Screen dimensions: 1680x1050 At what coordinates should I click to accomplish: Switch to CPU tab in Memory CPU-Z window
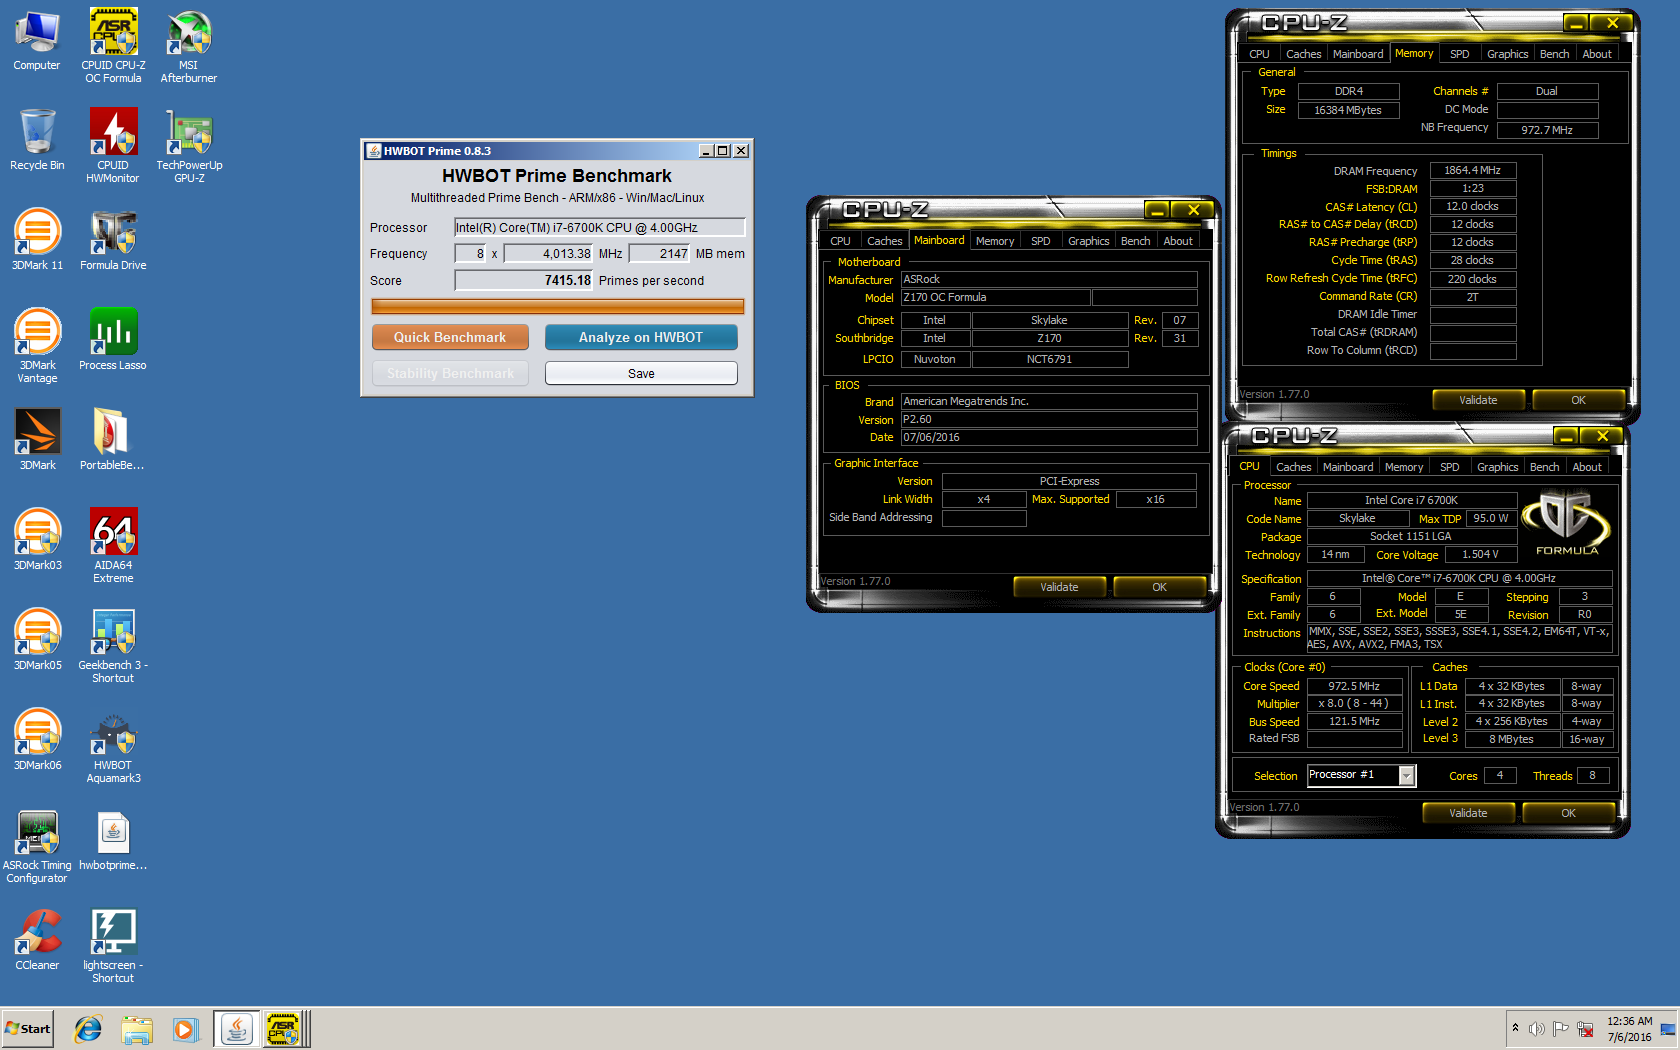(x=1259, y=54)
